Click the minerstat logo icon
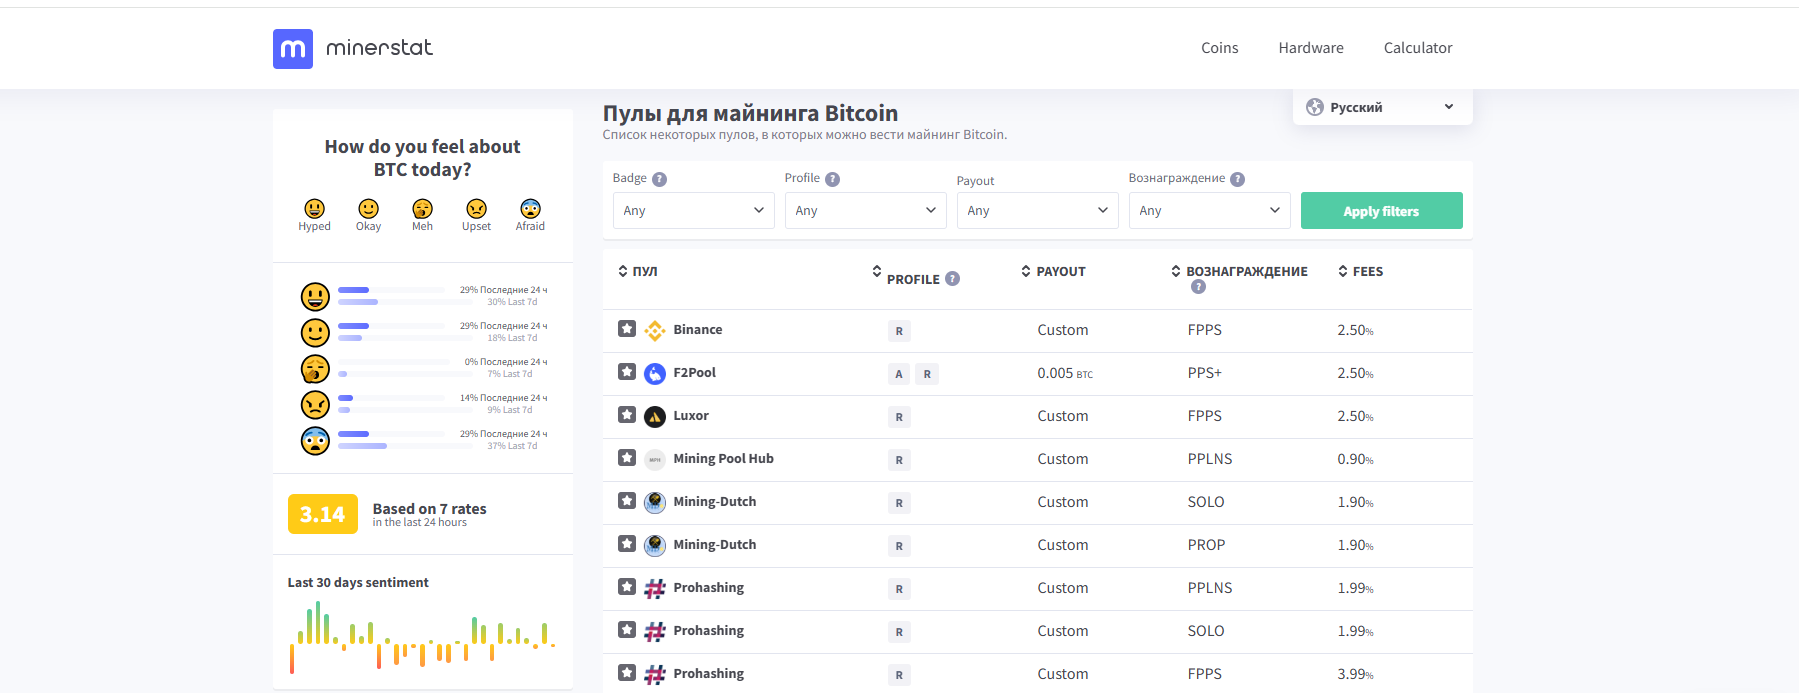 (x=293, y=48)
